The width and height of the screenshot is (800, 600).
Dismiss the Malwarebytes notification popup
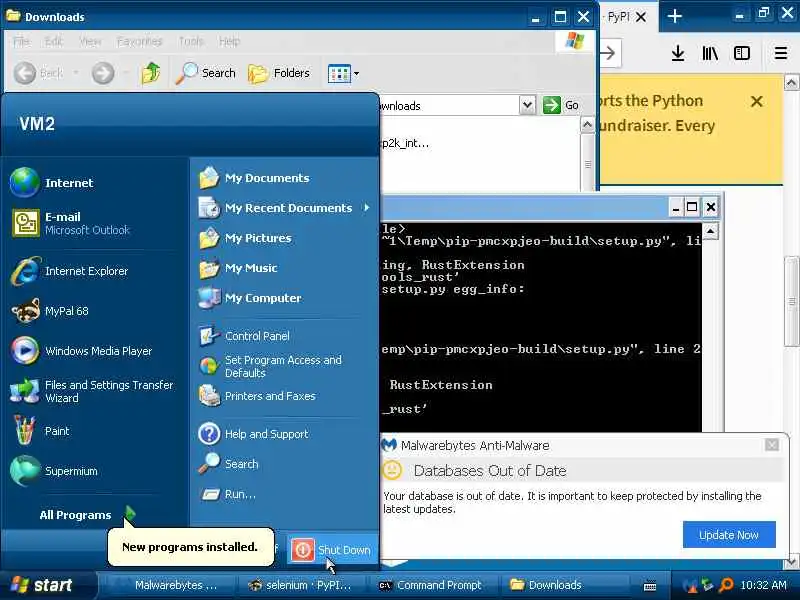771,445
